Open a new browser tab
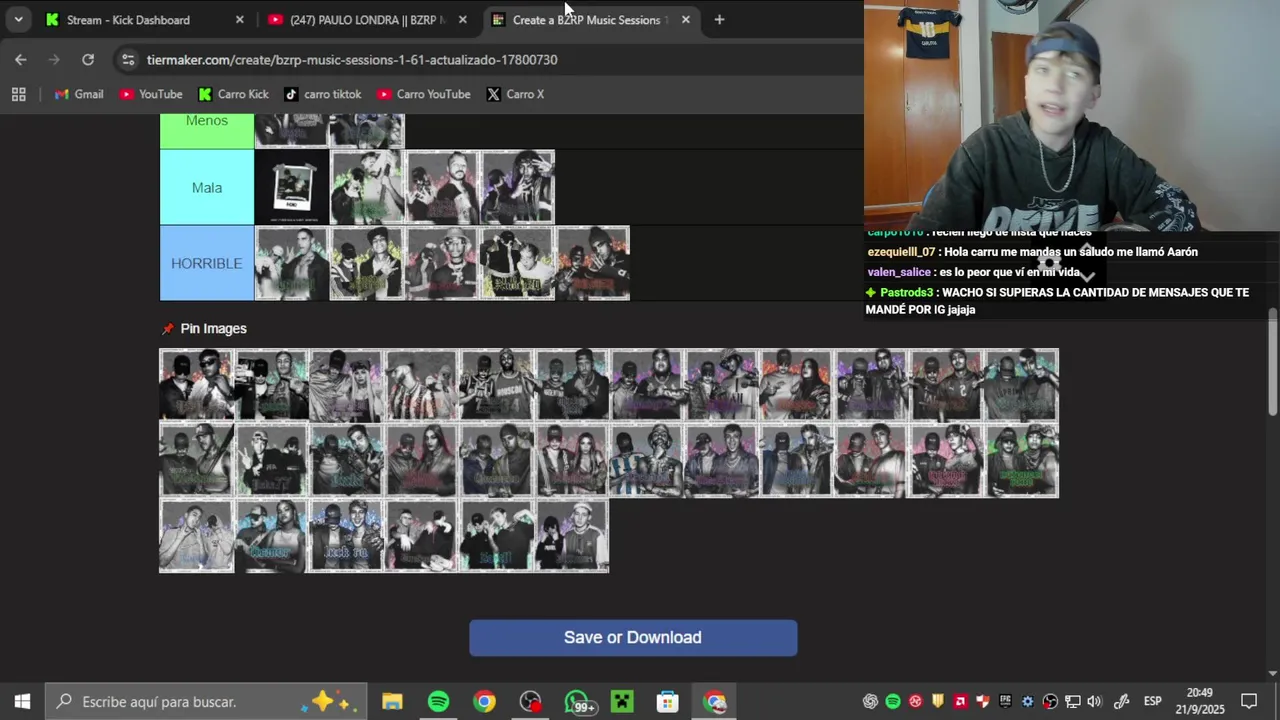Viewport: 1280px width, 720px height. pyautogui.click(x=719, y=20)
